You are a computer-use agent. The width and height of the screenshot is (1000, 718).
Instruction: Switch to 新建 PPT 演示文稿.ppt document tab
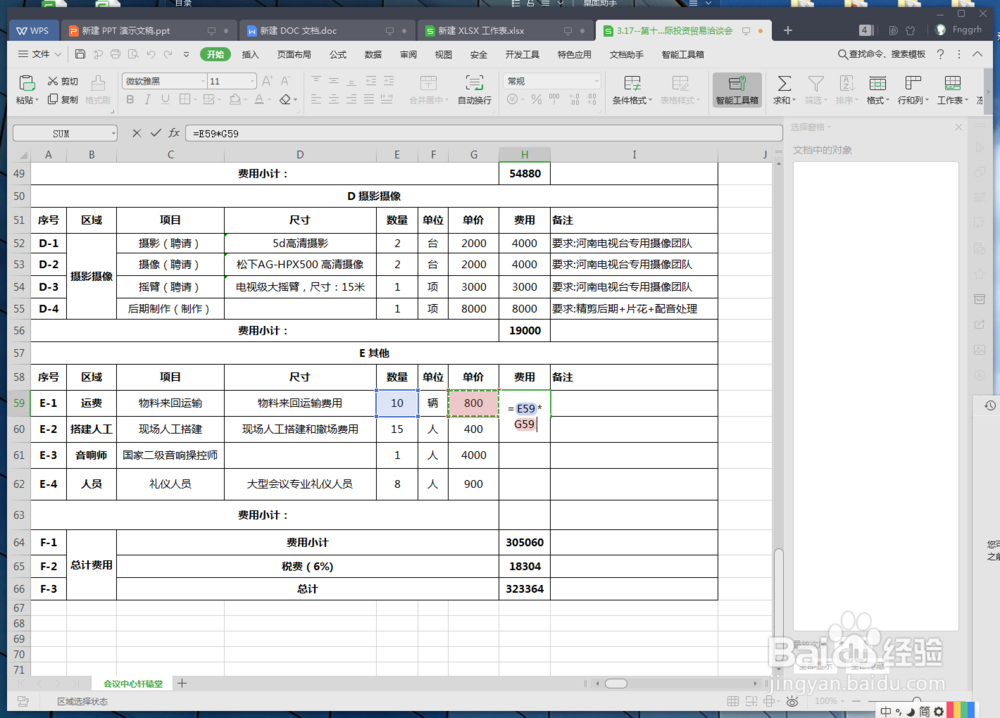148,31
